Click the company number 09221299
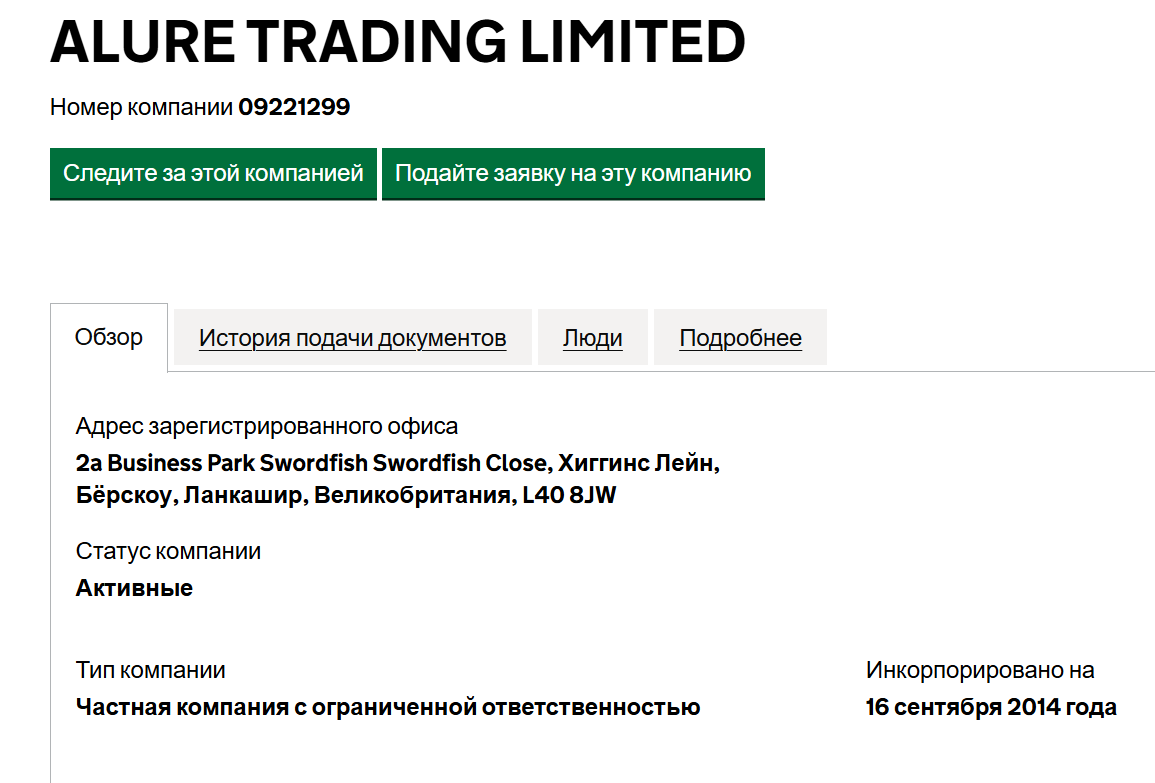Viewport: 1155px width, 783px height. pyautogui.click(x=294, y=107)
